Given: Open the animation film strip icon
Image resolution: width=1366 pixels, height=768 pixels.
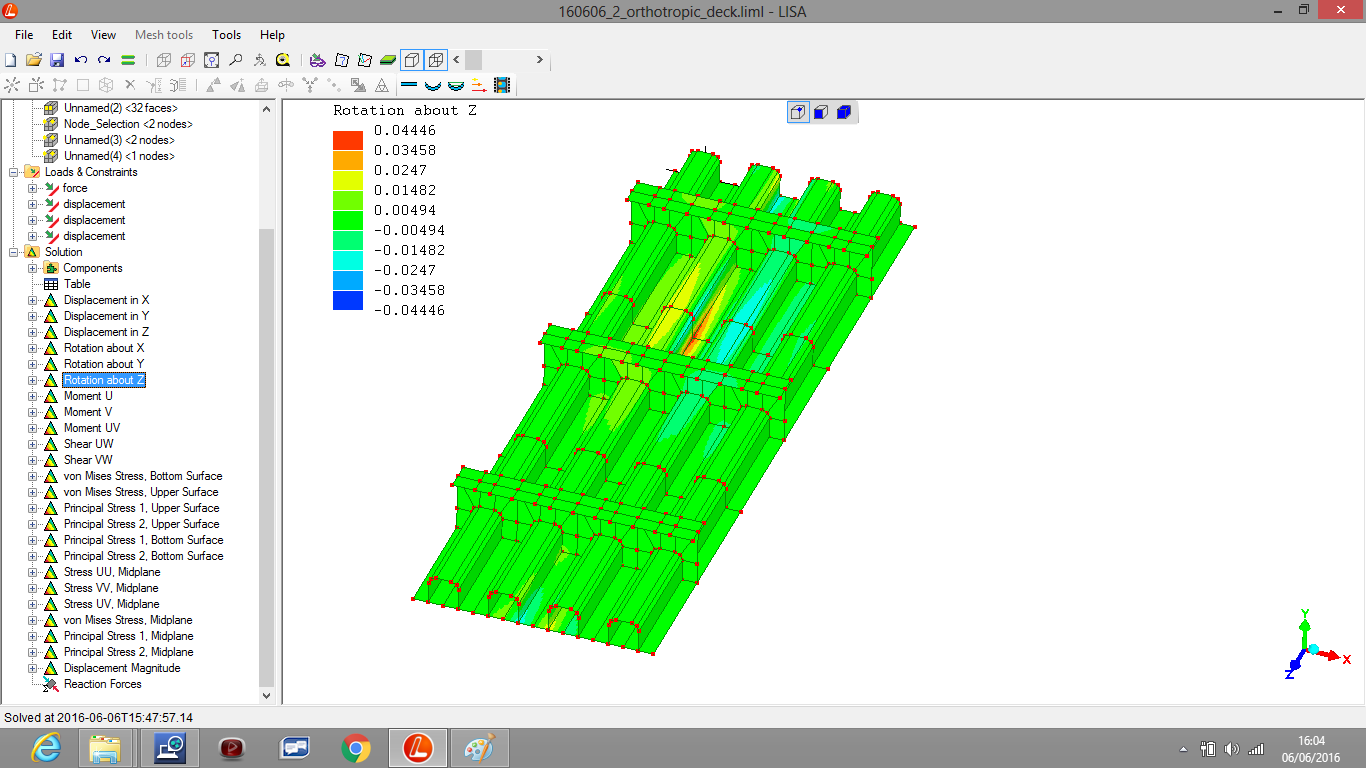Looking at the screenshot, I should 502,86.
